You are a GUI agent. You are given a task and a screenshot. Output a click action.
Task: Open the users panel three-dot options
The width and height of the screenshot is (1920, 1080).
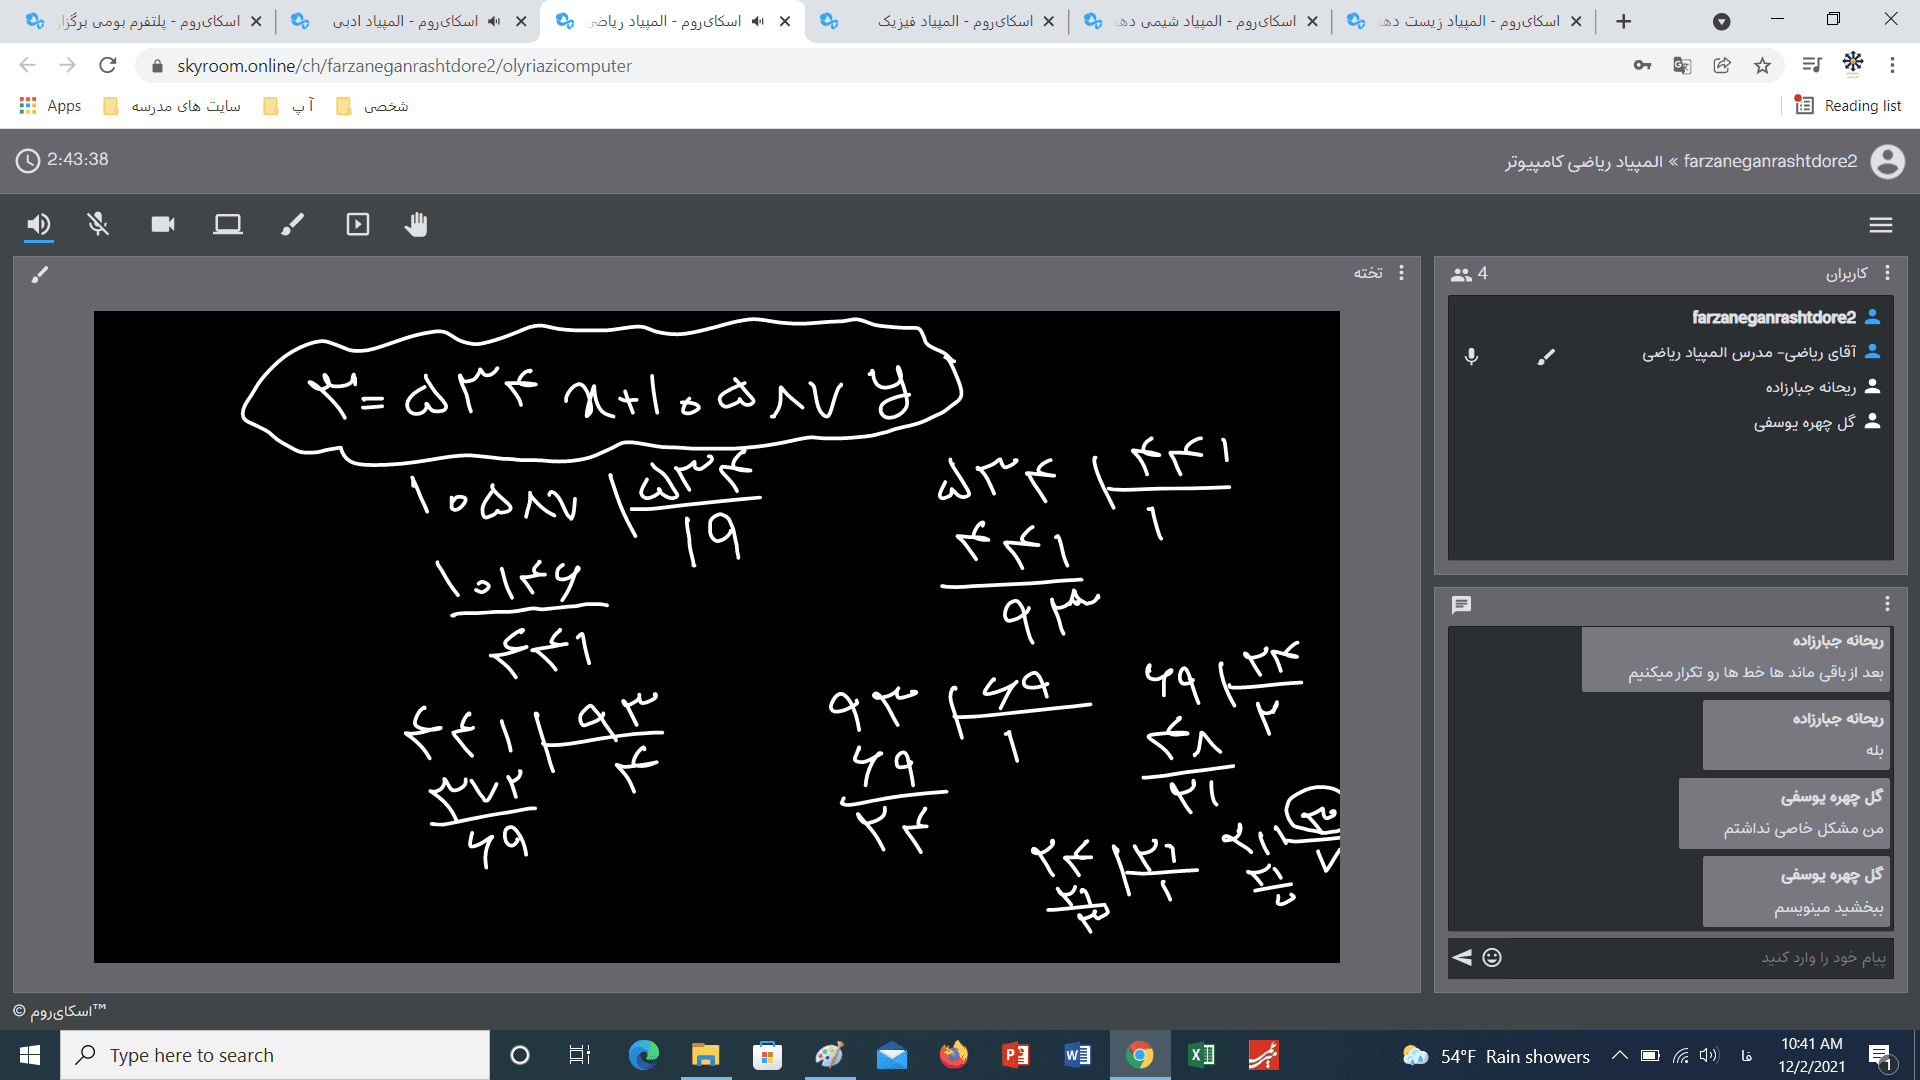pyautogui.click(x=1887, y=273)
